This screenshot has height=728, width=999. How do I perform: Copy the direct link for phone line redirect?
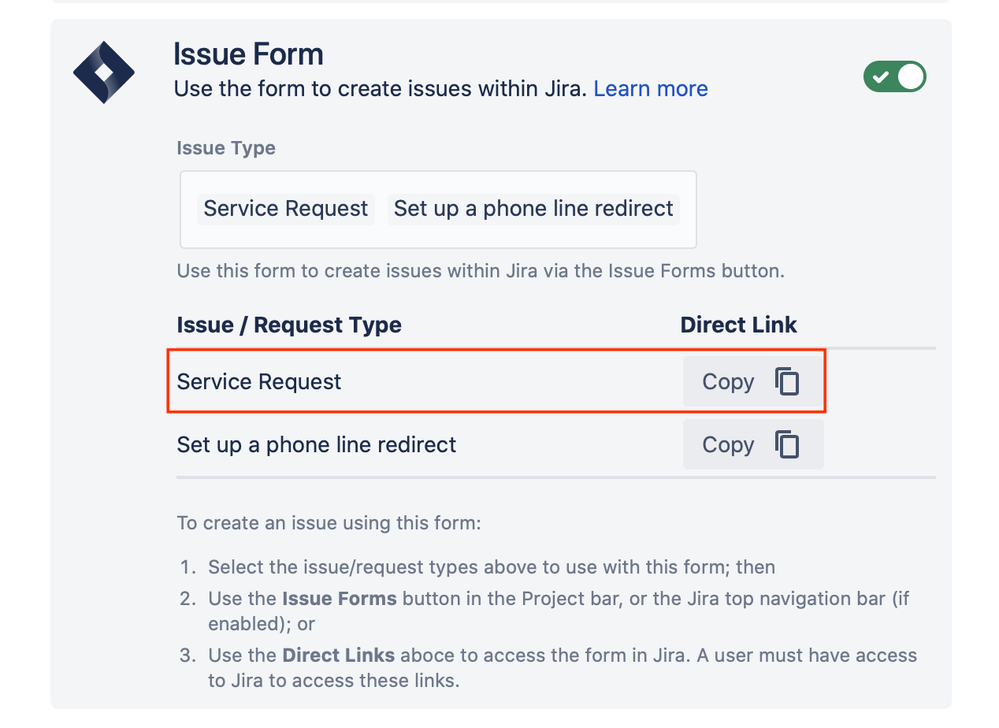click(753, 444)
